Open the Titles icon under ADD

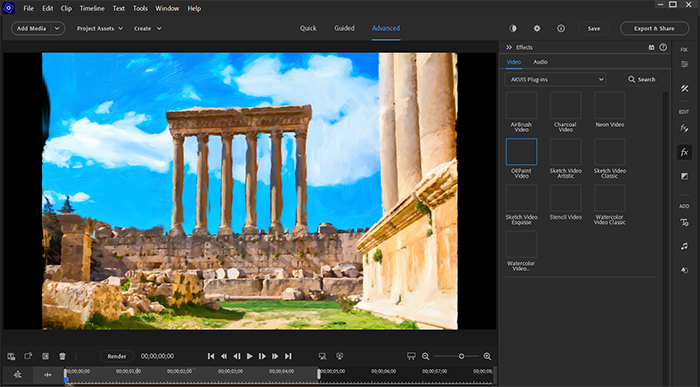(x=684, y=222)
